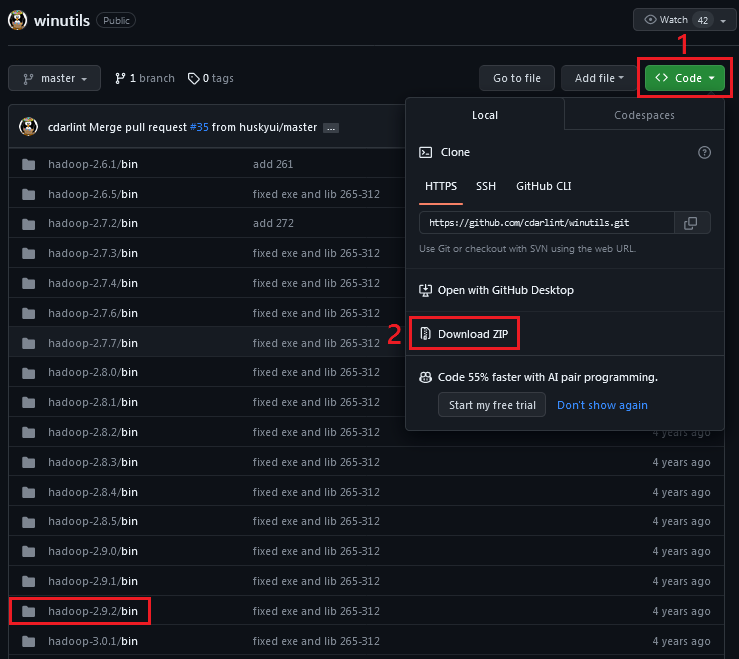
Task: Select the SSH clone tab
Action: (485, 186)
